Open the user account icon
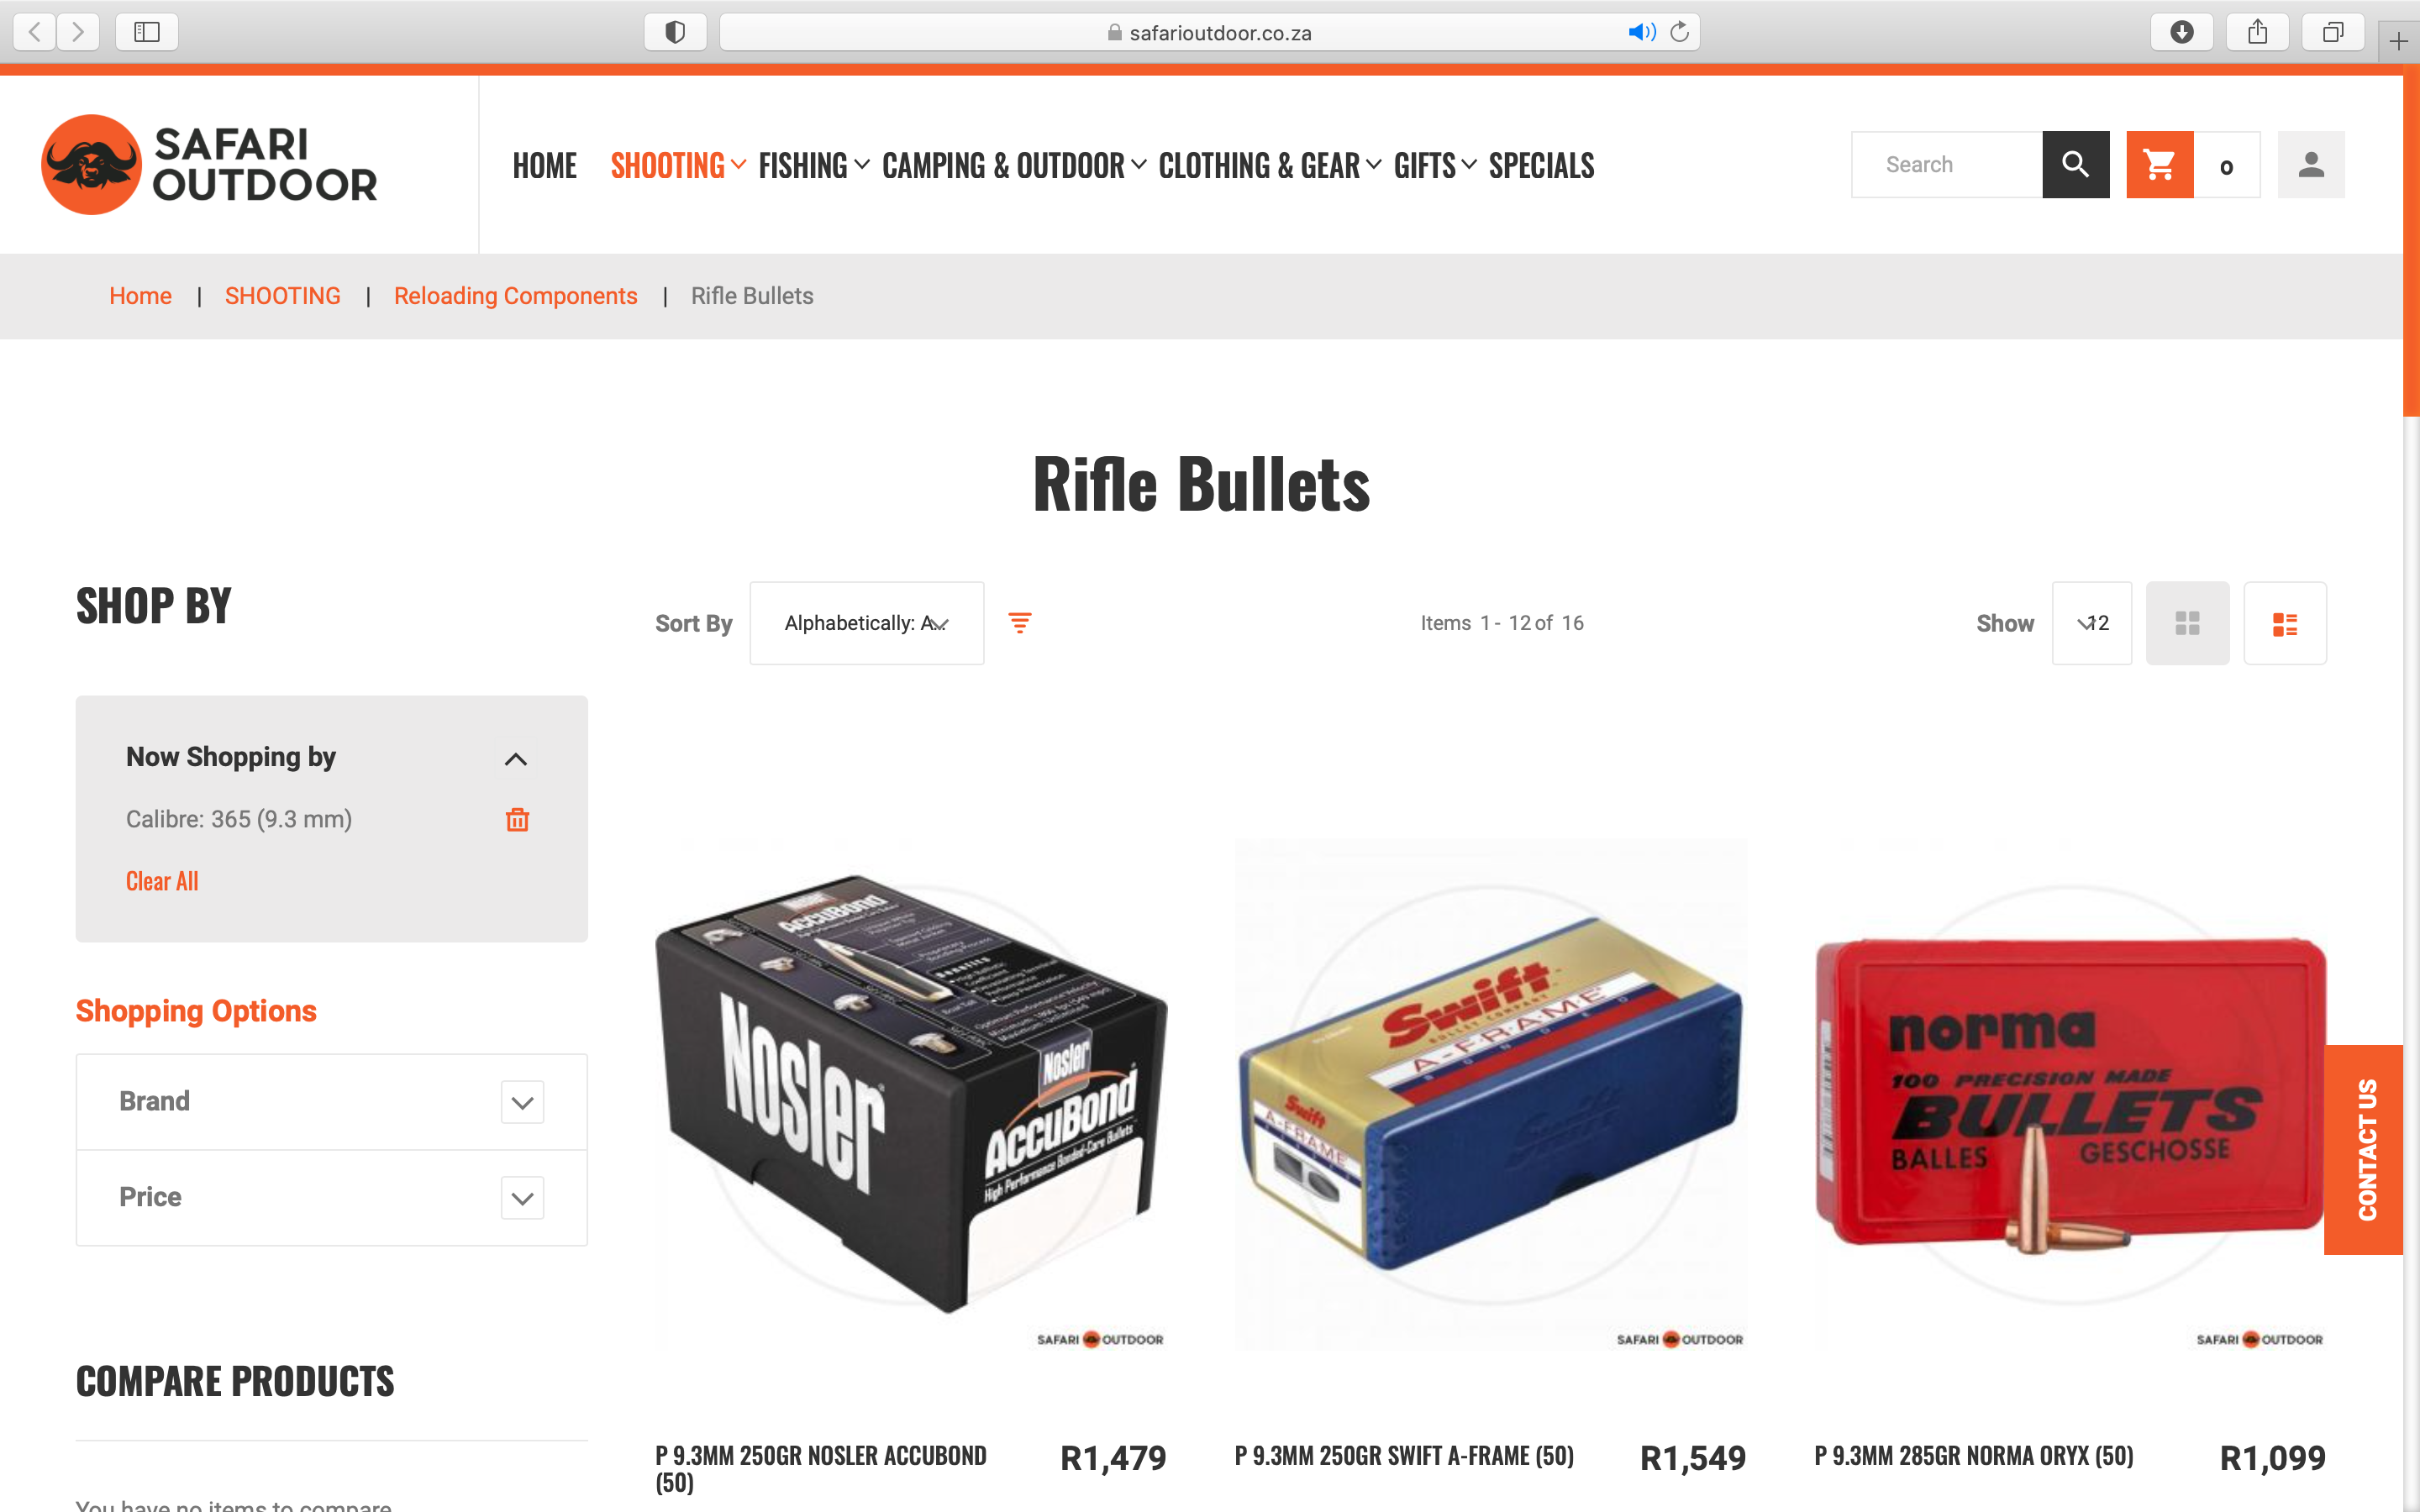This screenshot has width=2420, height=1512. tap(2311, 164)
